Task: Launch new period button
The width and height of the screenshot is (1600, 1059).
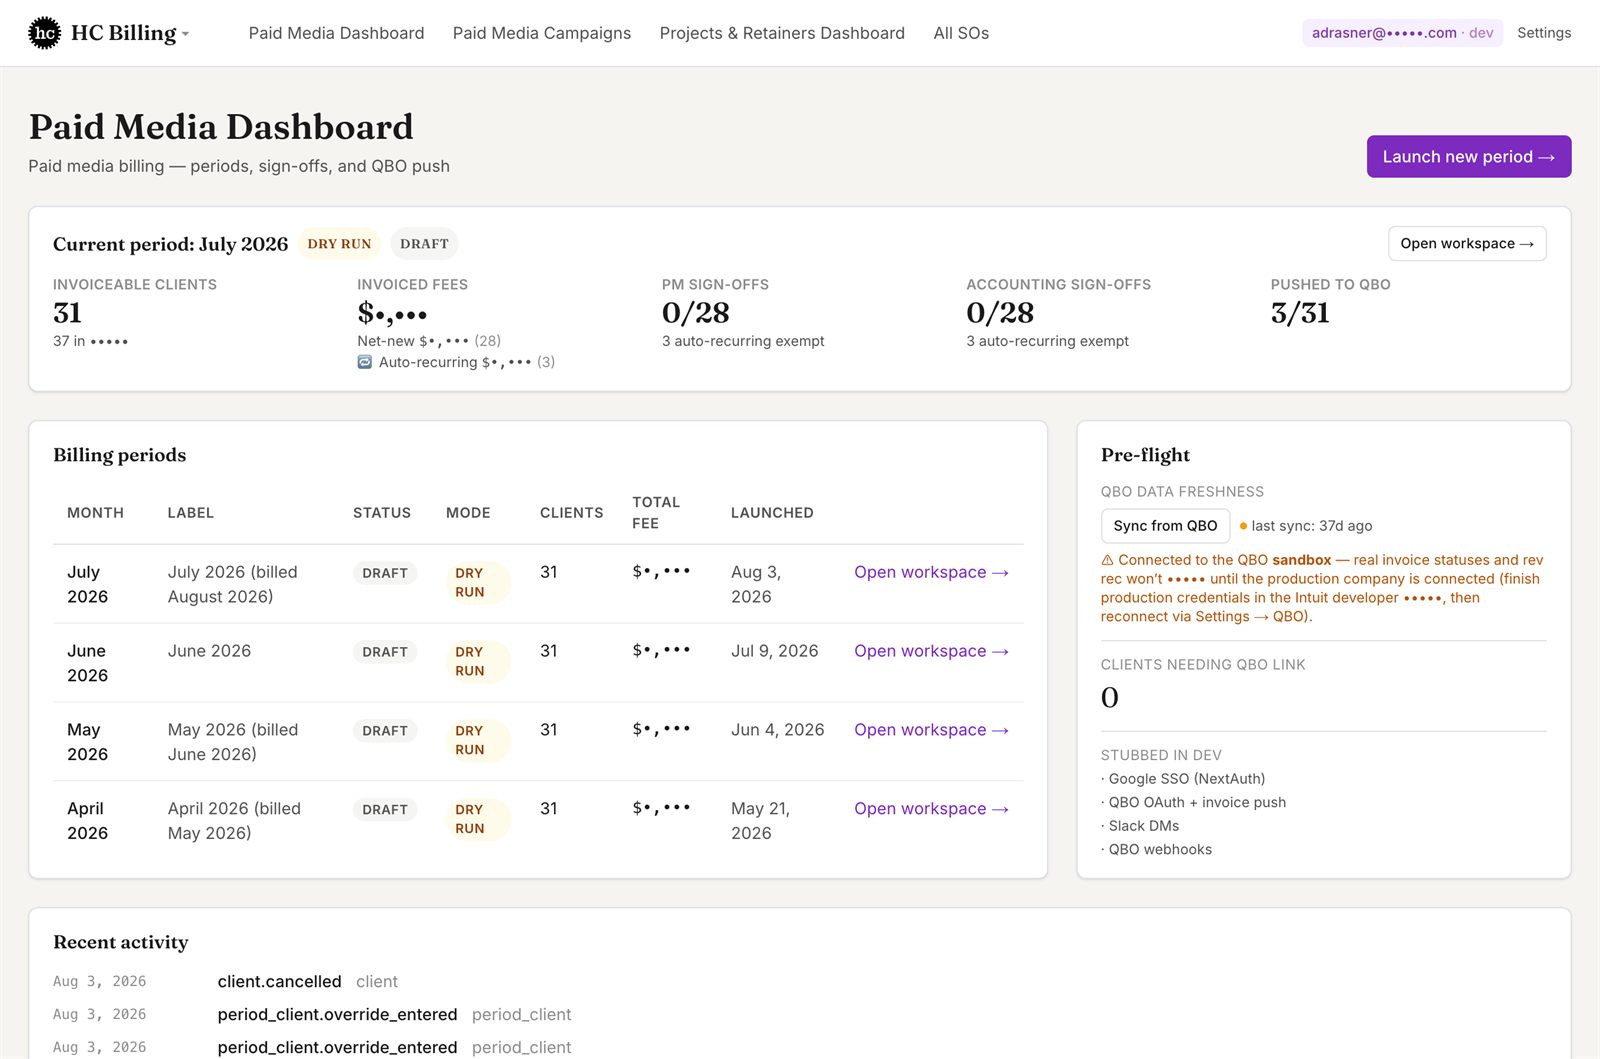Action: 1468,157
